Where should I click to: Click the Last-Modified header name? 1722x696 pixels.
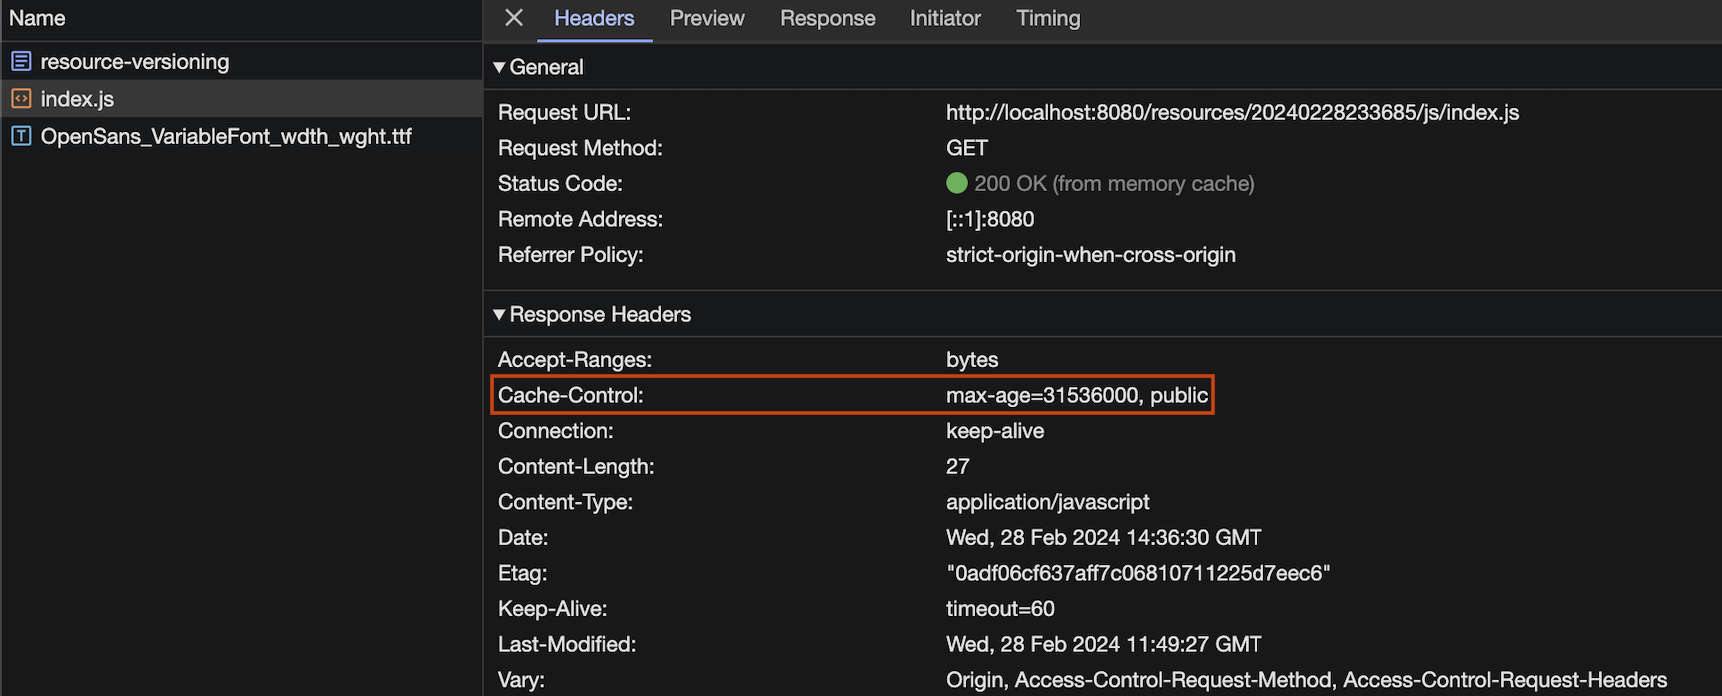[x=566, y=644]
